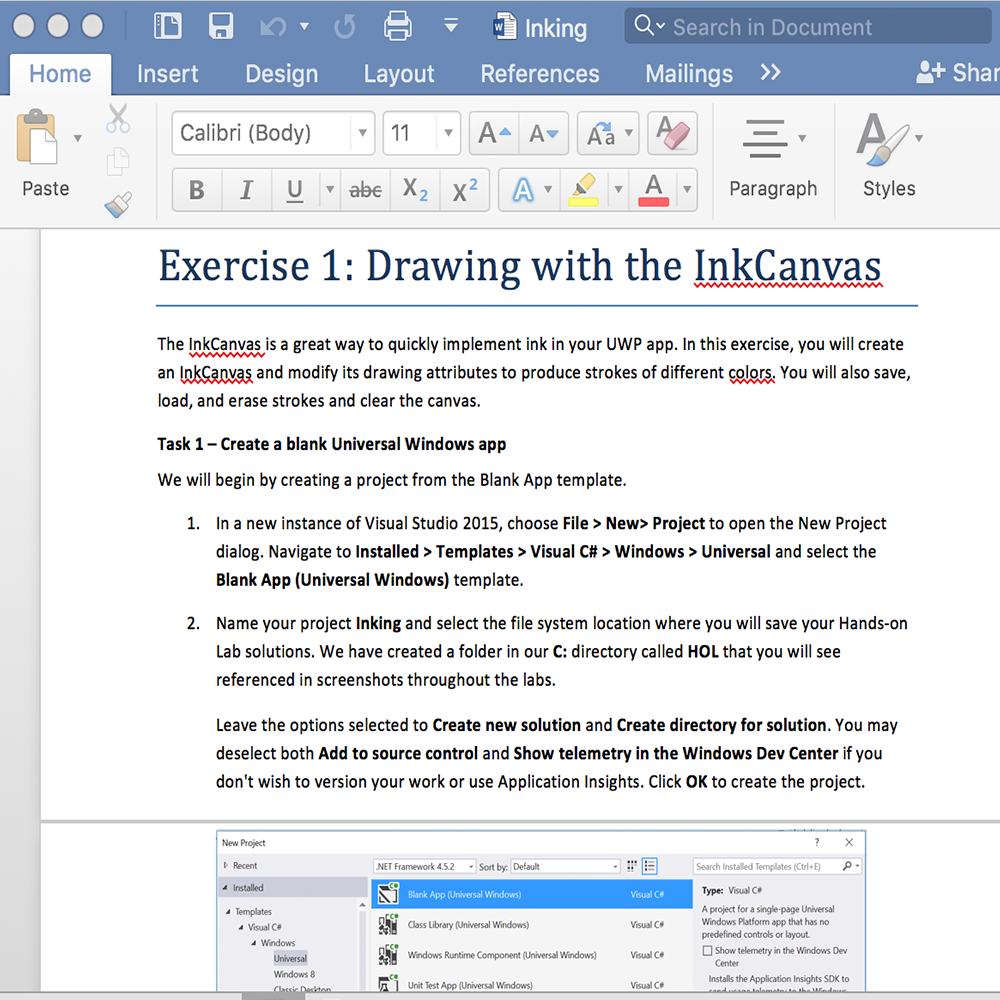Open the Insert tab
Viewport: 1000px width, 1000px height.
168,74
